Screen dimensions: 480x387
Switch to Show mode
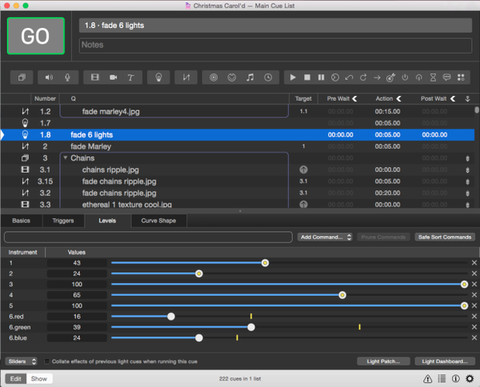[39, 379]
